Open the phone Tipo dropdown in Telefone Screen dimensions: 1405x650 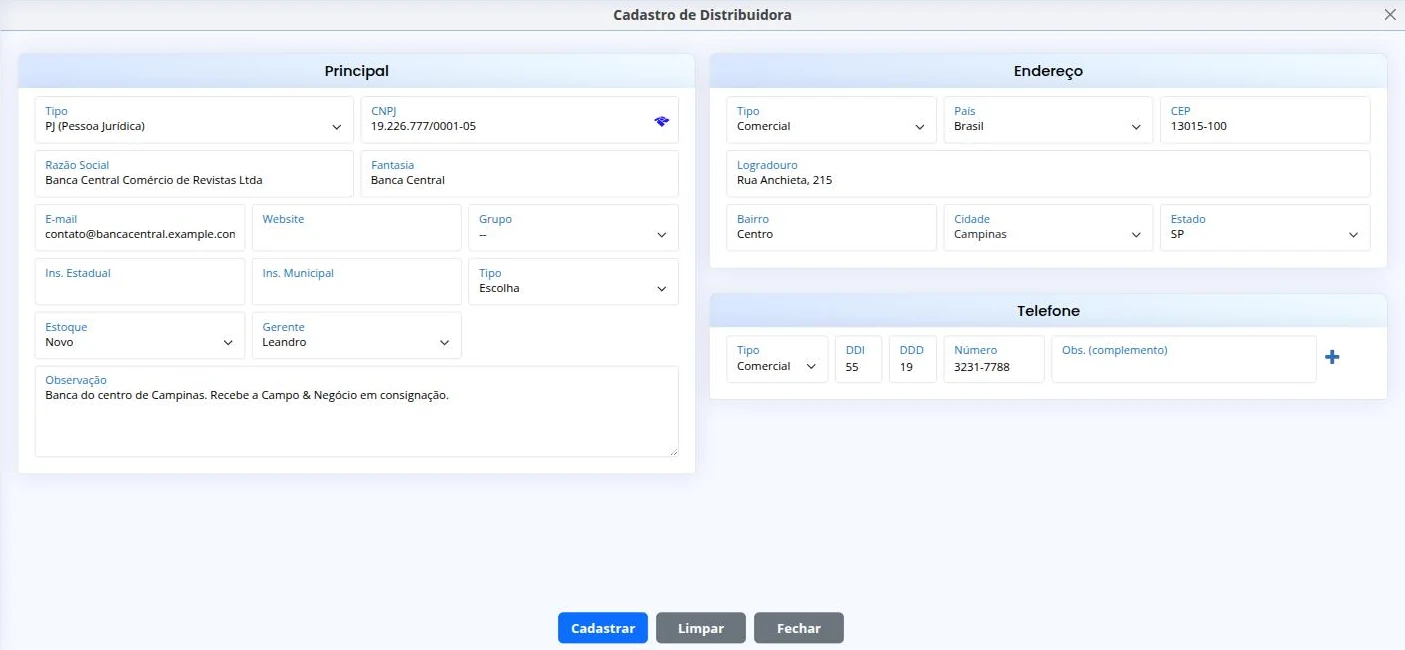tap(777, 359)
